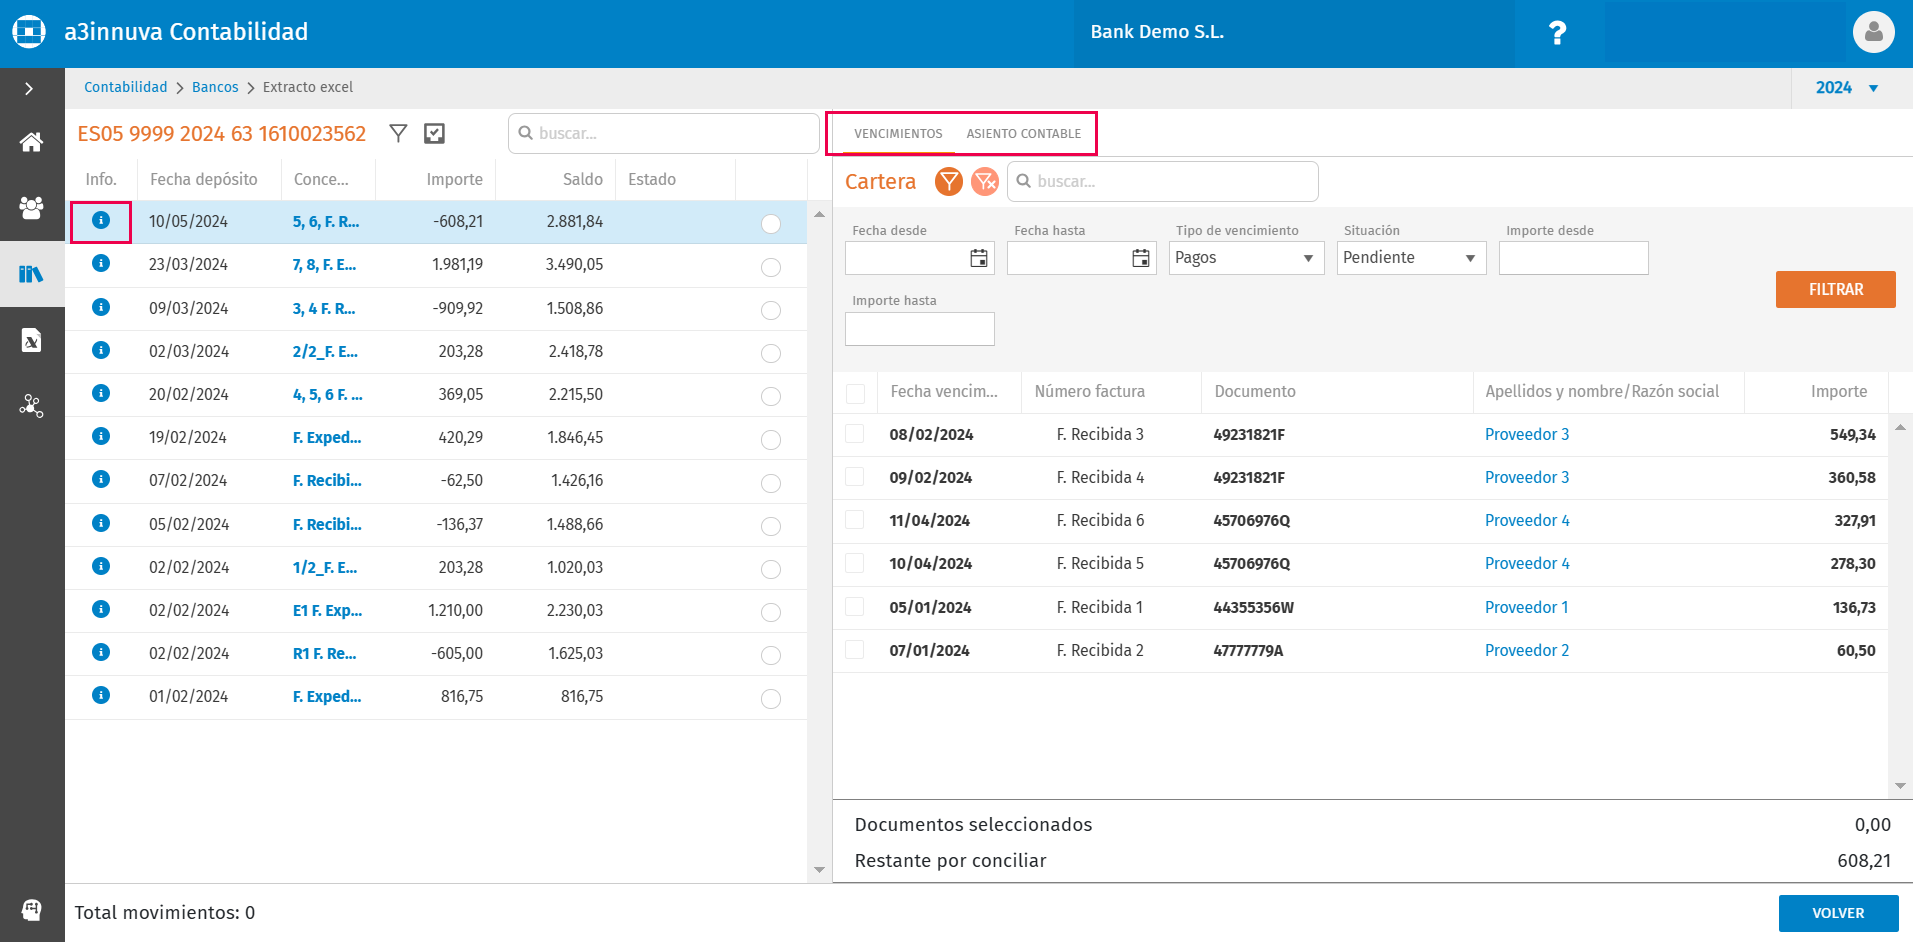Click the Cartera search field

coord(1163,181)
